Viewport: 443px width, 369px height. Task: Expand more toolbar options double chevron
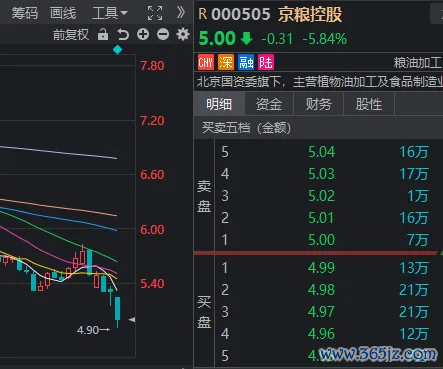tap(180, 13)
